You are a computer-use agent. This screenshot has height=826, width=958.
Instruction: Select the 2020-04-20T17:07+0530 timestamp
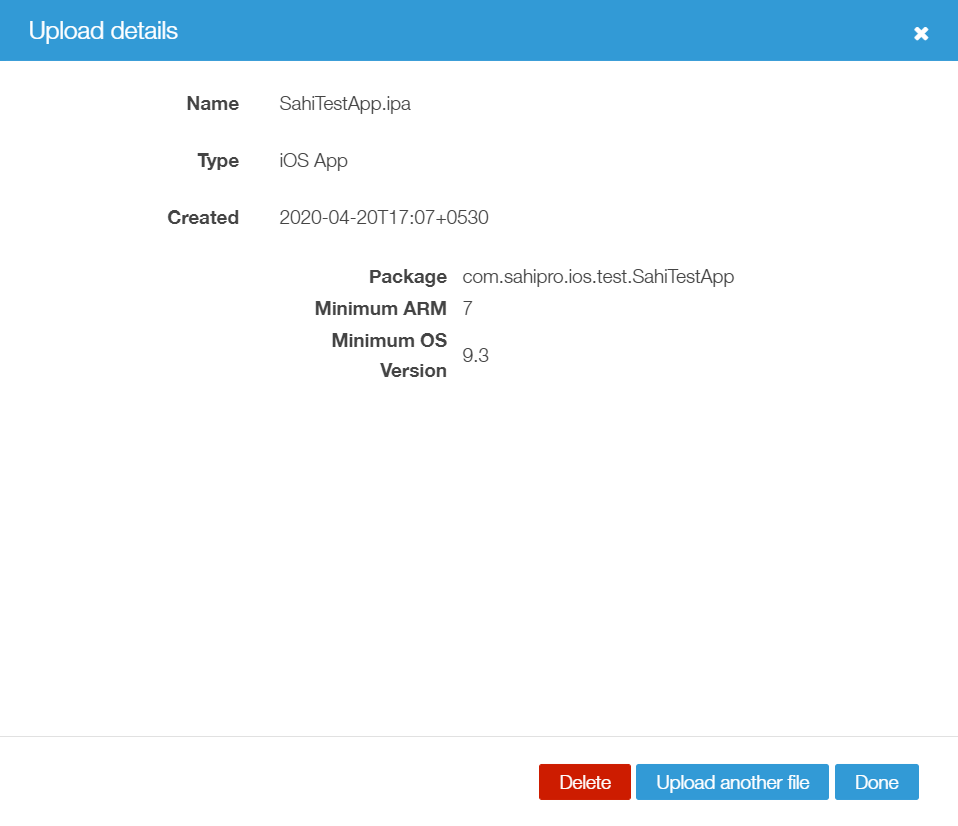click(x=384, y=218)
